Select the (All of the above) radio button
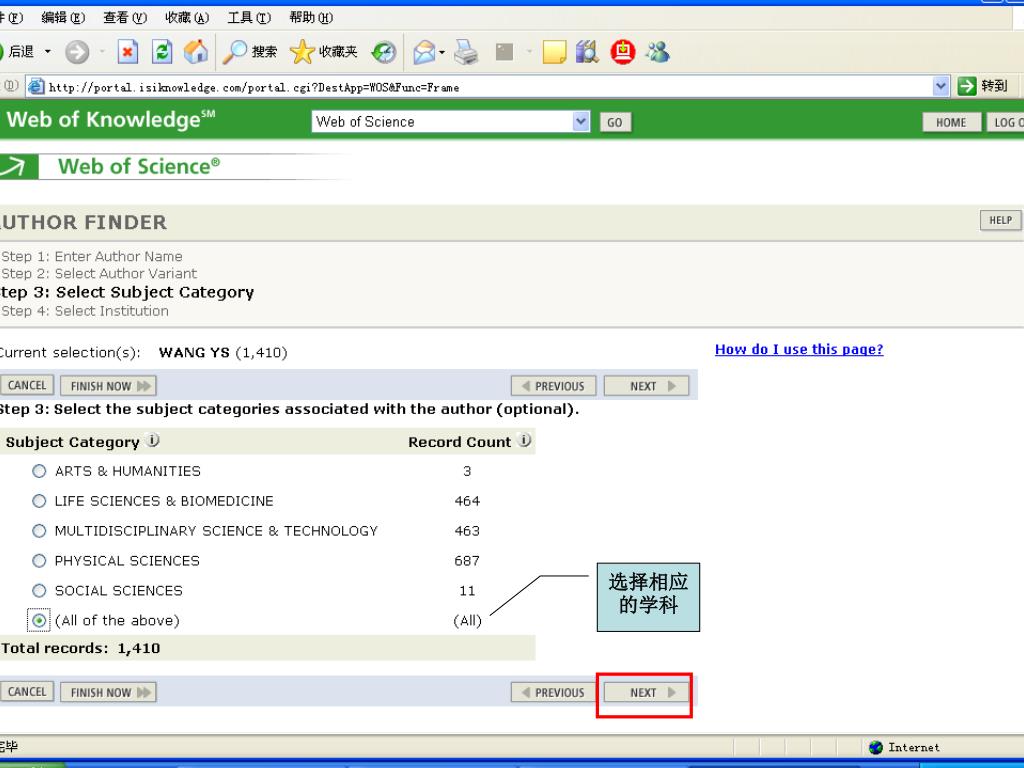 click(x=39, y=620)
